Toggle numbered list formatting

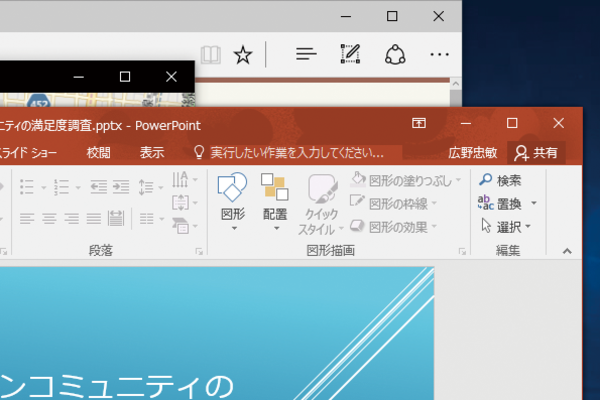61,187
